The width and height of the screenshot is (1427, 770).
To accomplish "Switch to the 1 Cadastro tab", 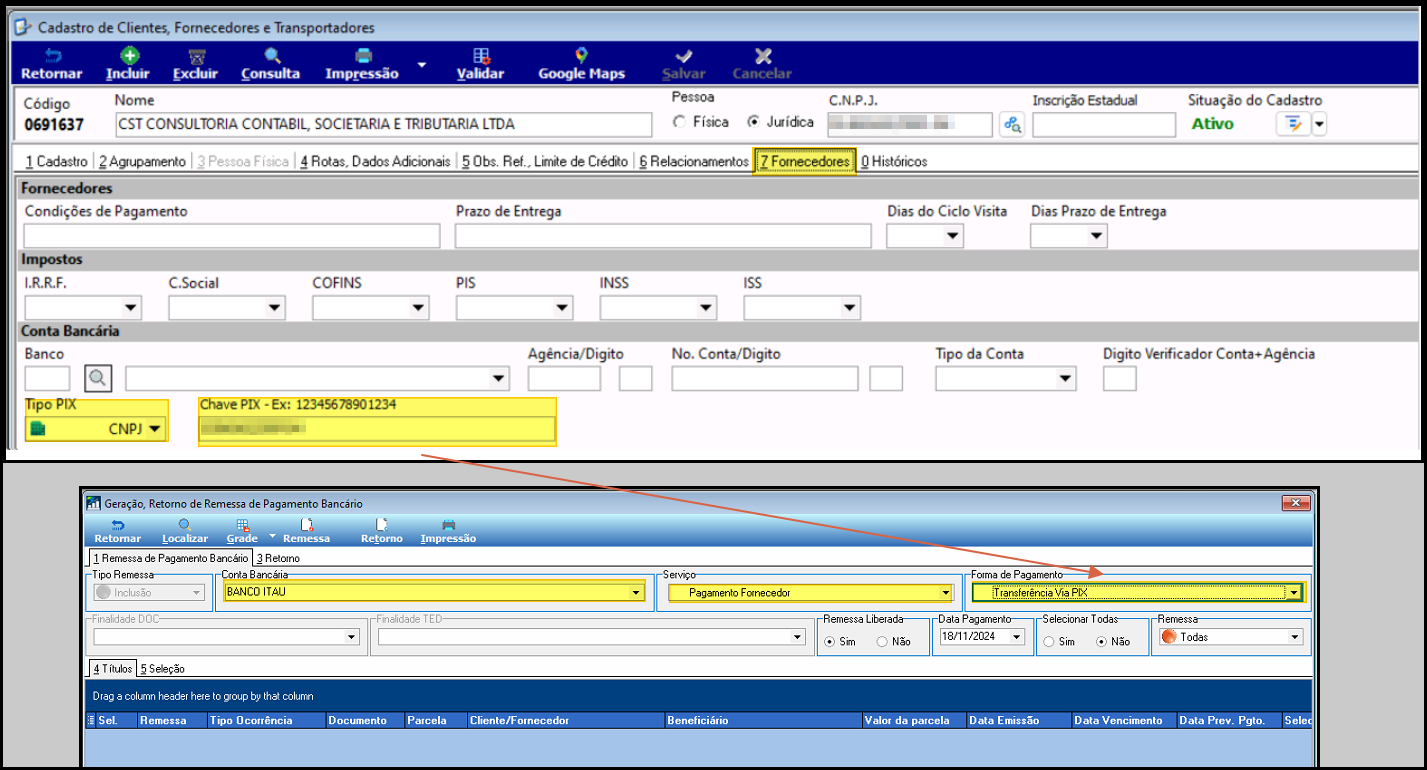I will pyautogui.click(x=57, y=161).
